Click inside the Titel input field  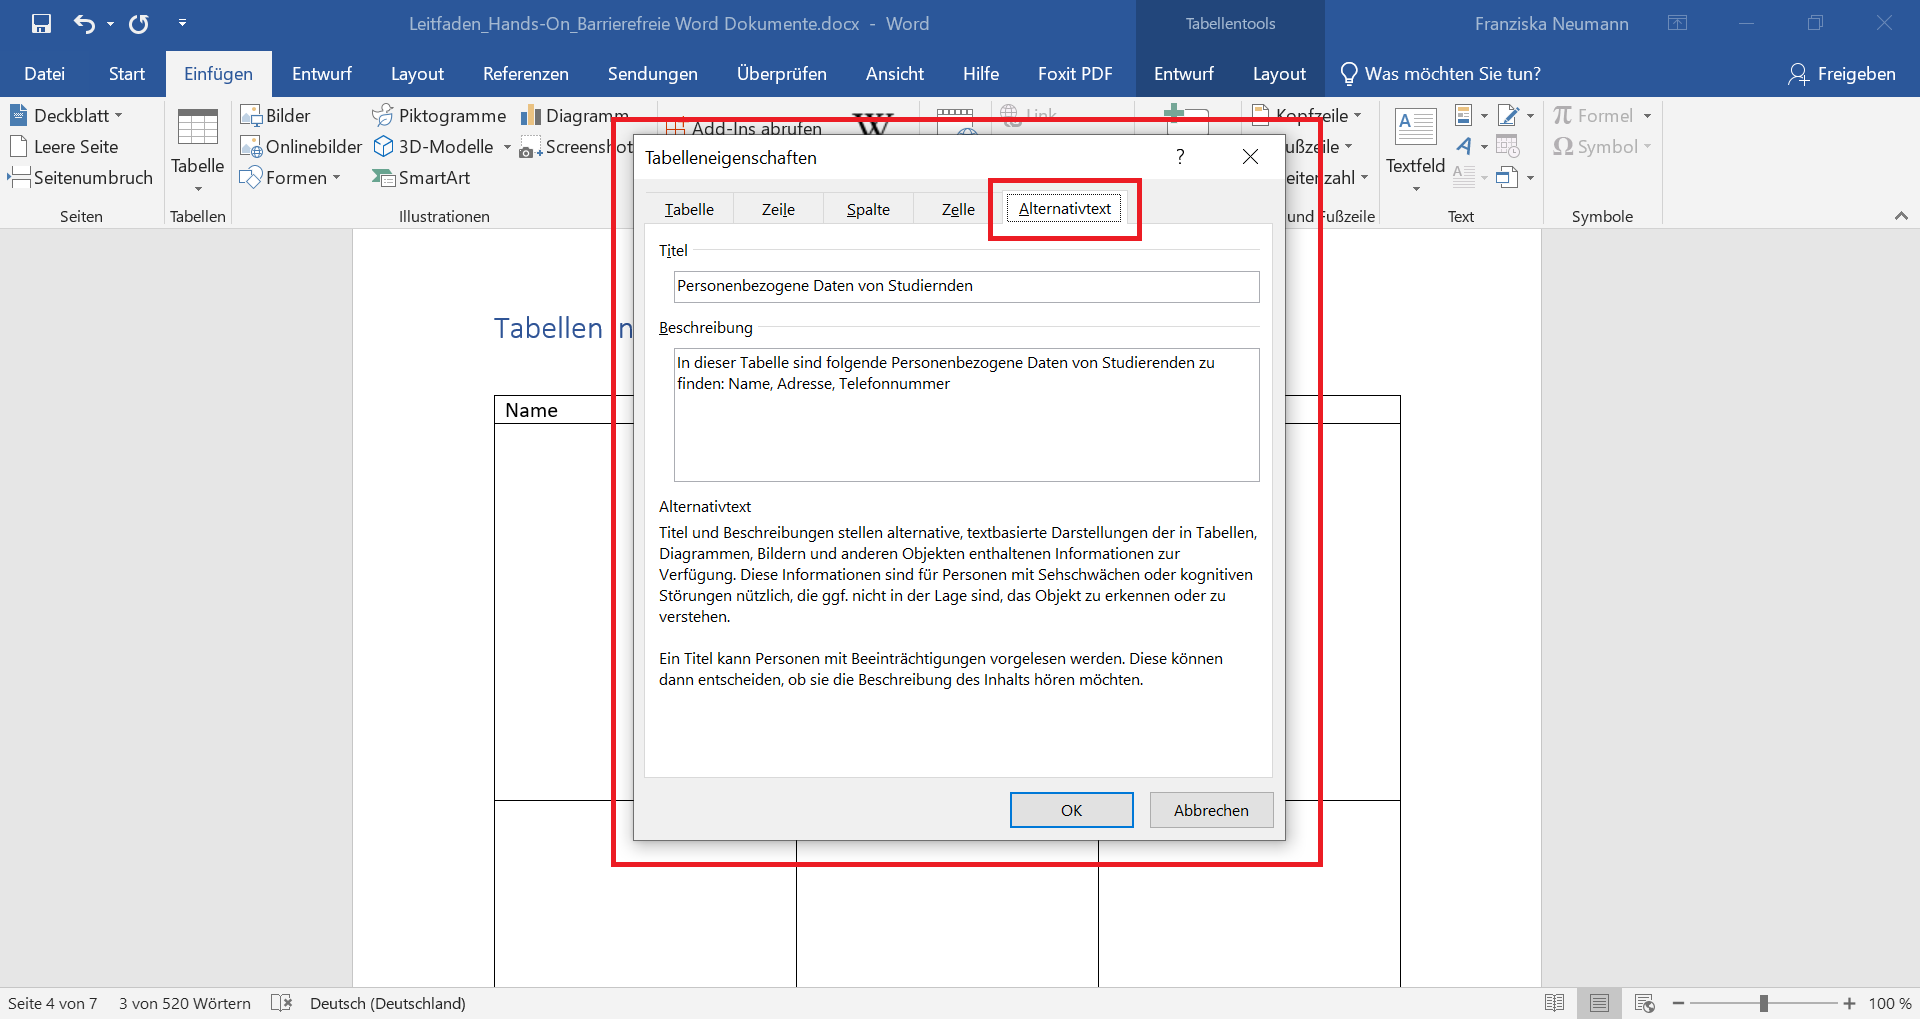point(965,286)
